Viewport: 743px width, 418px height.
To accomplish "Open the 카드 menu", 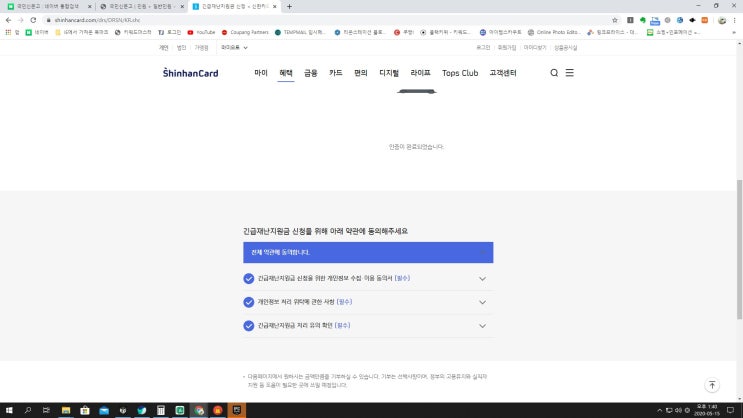I will click(x=335, y=73).
